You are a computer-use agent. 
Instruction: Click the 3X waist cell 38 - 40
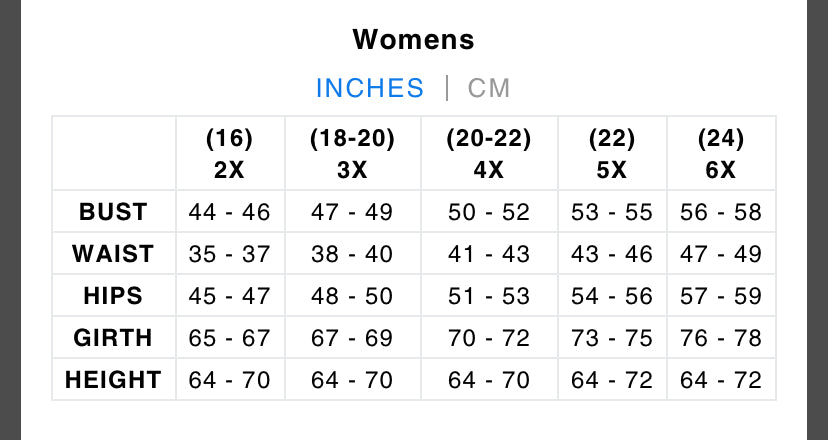pyautogui.click(x=352, y=254)
